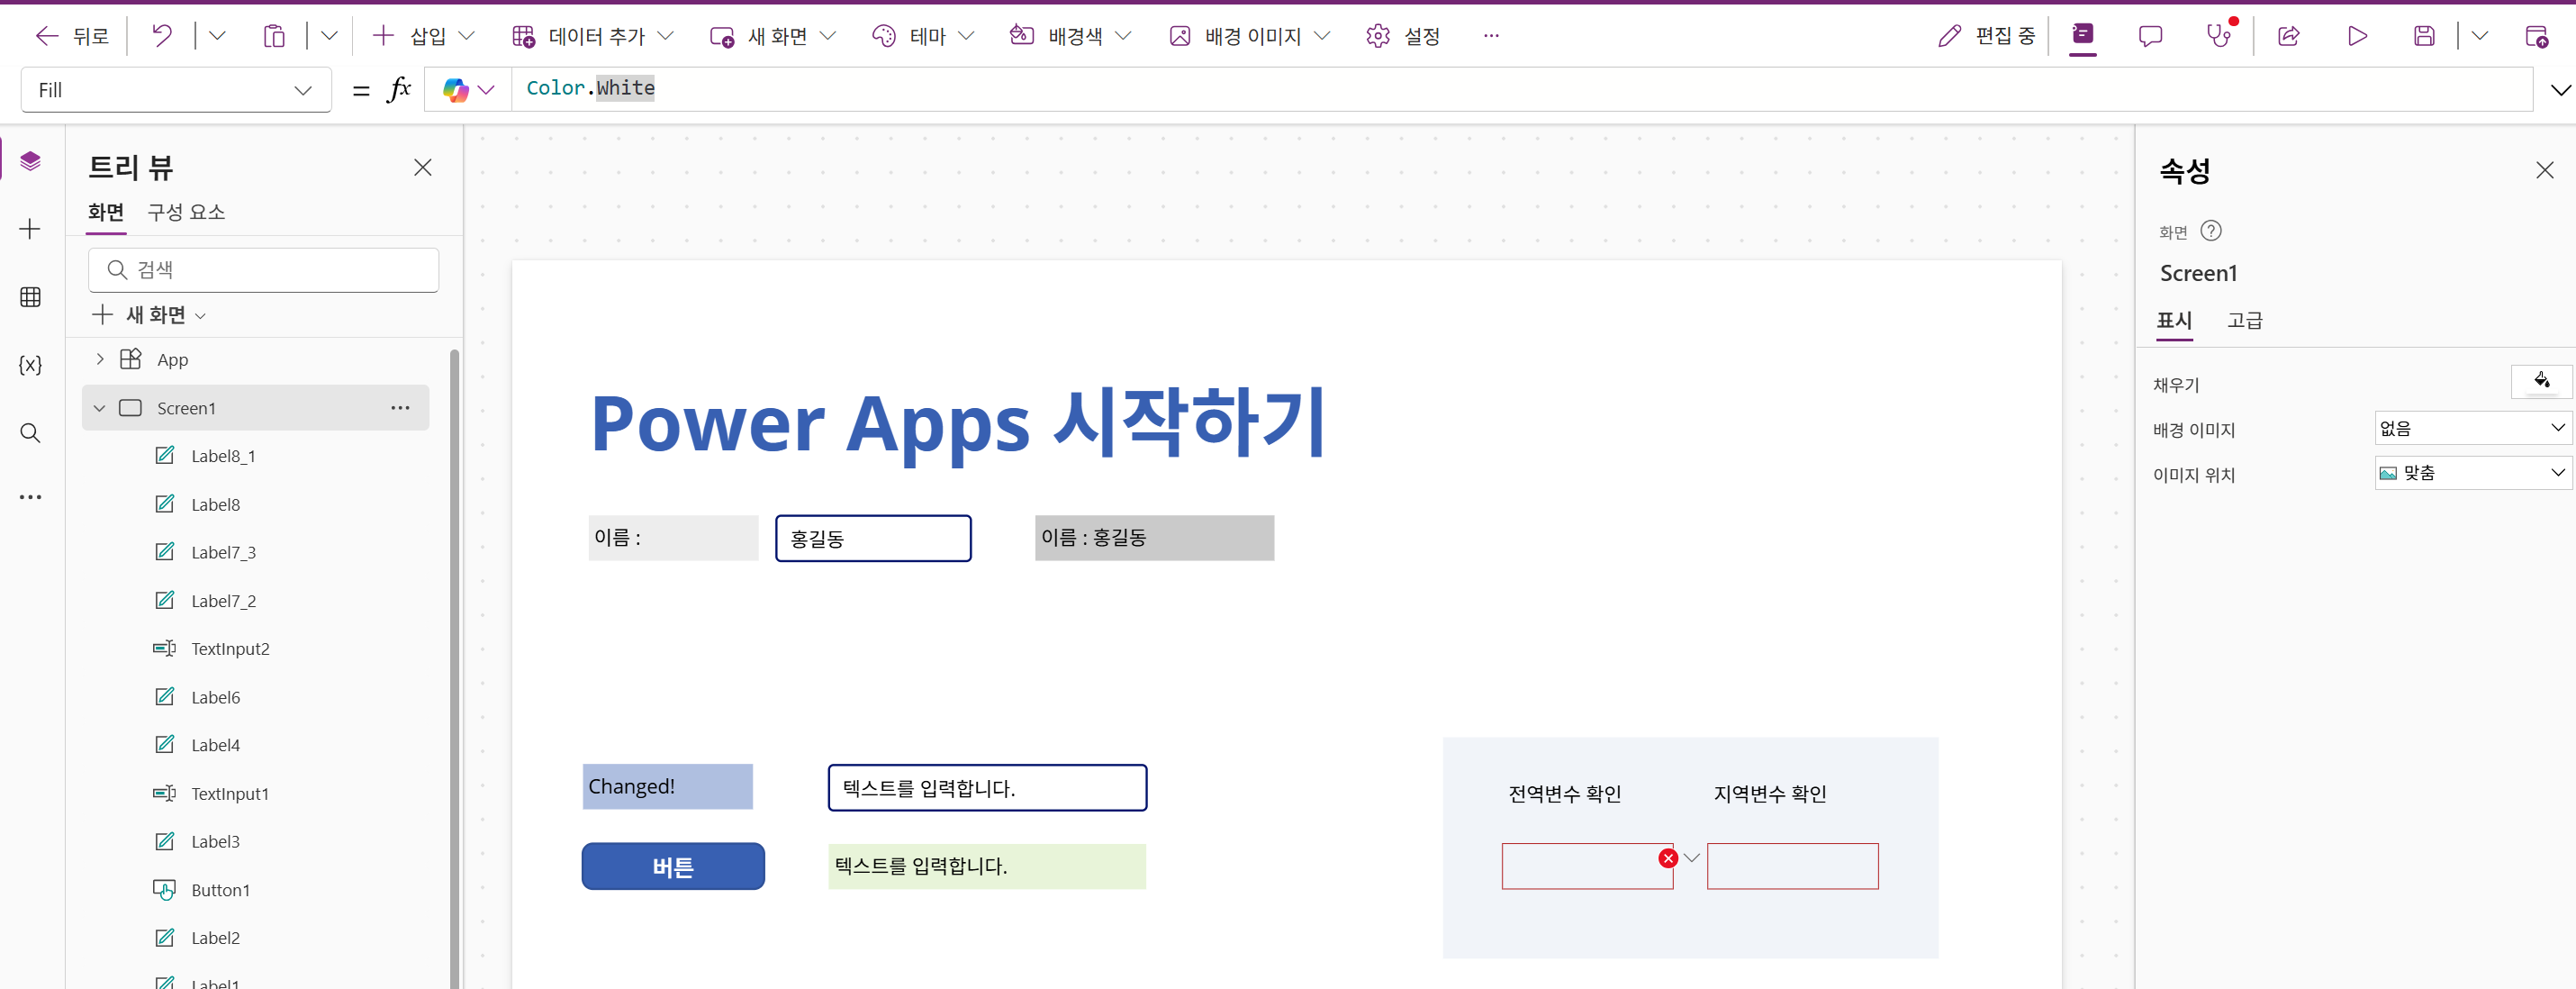2576x989 pixels.
Task: Switch to the 구성 요소 tab
Action: [186, 212]
